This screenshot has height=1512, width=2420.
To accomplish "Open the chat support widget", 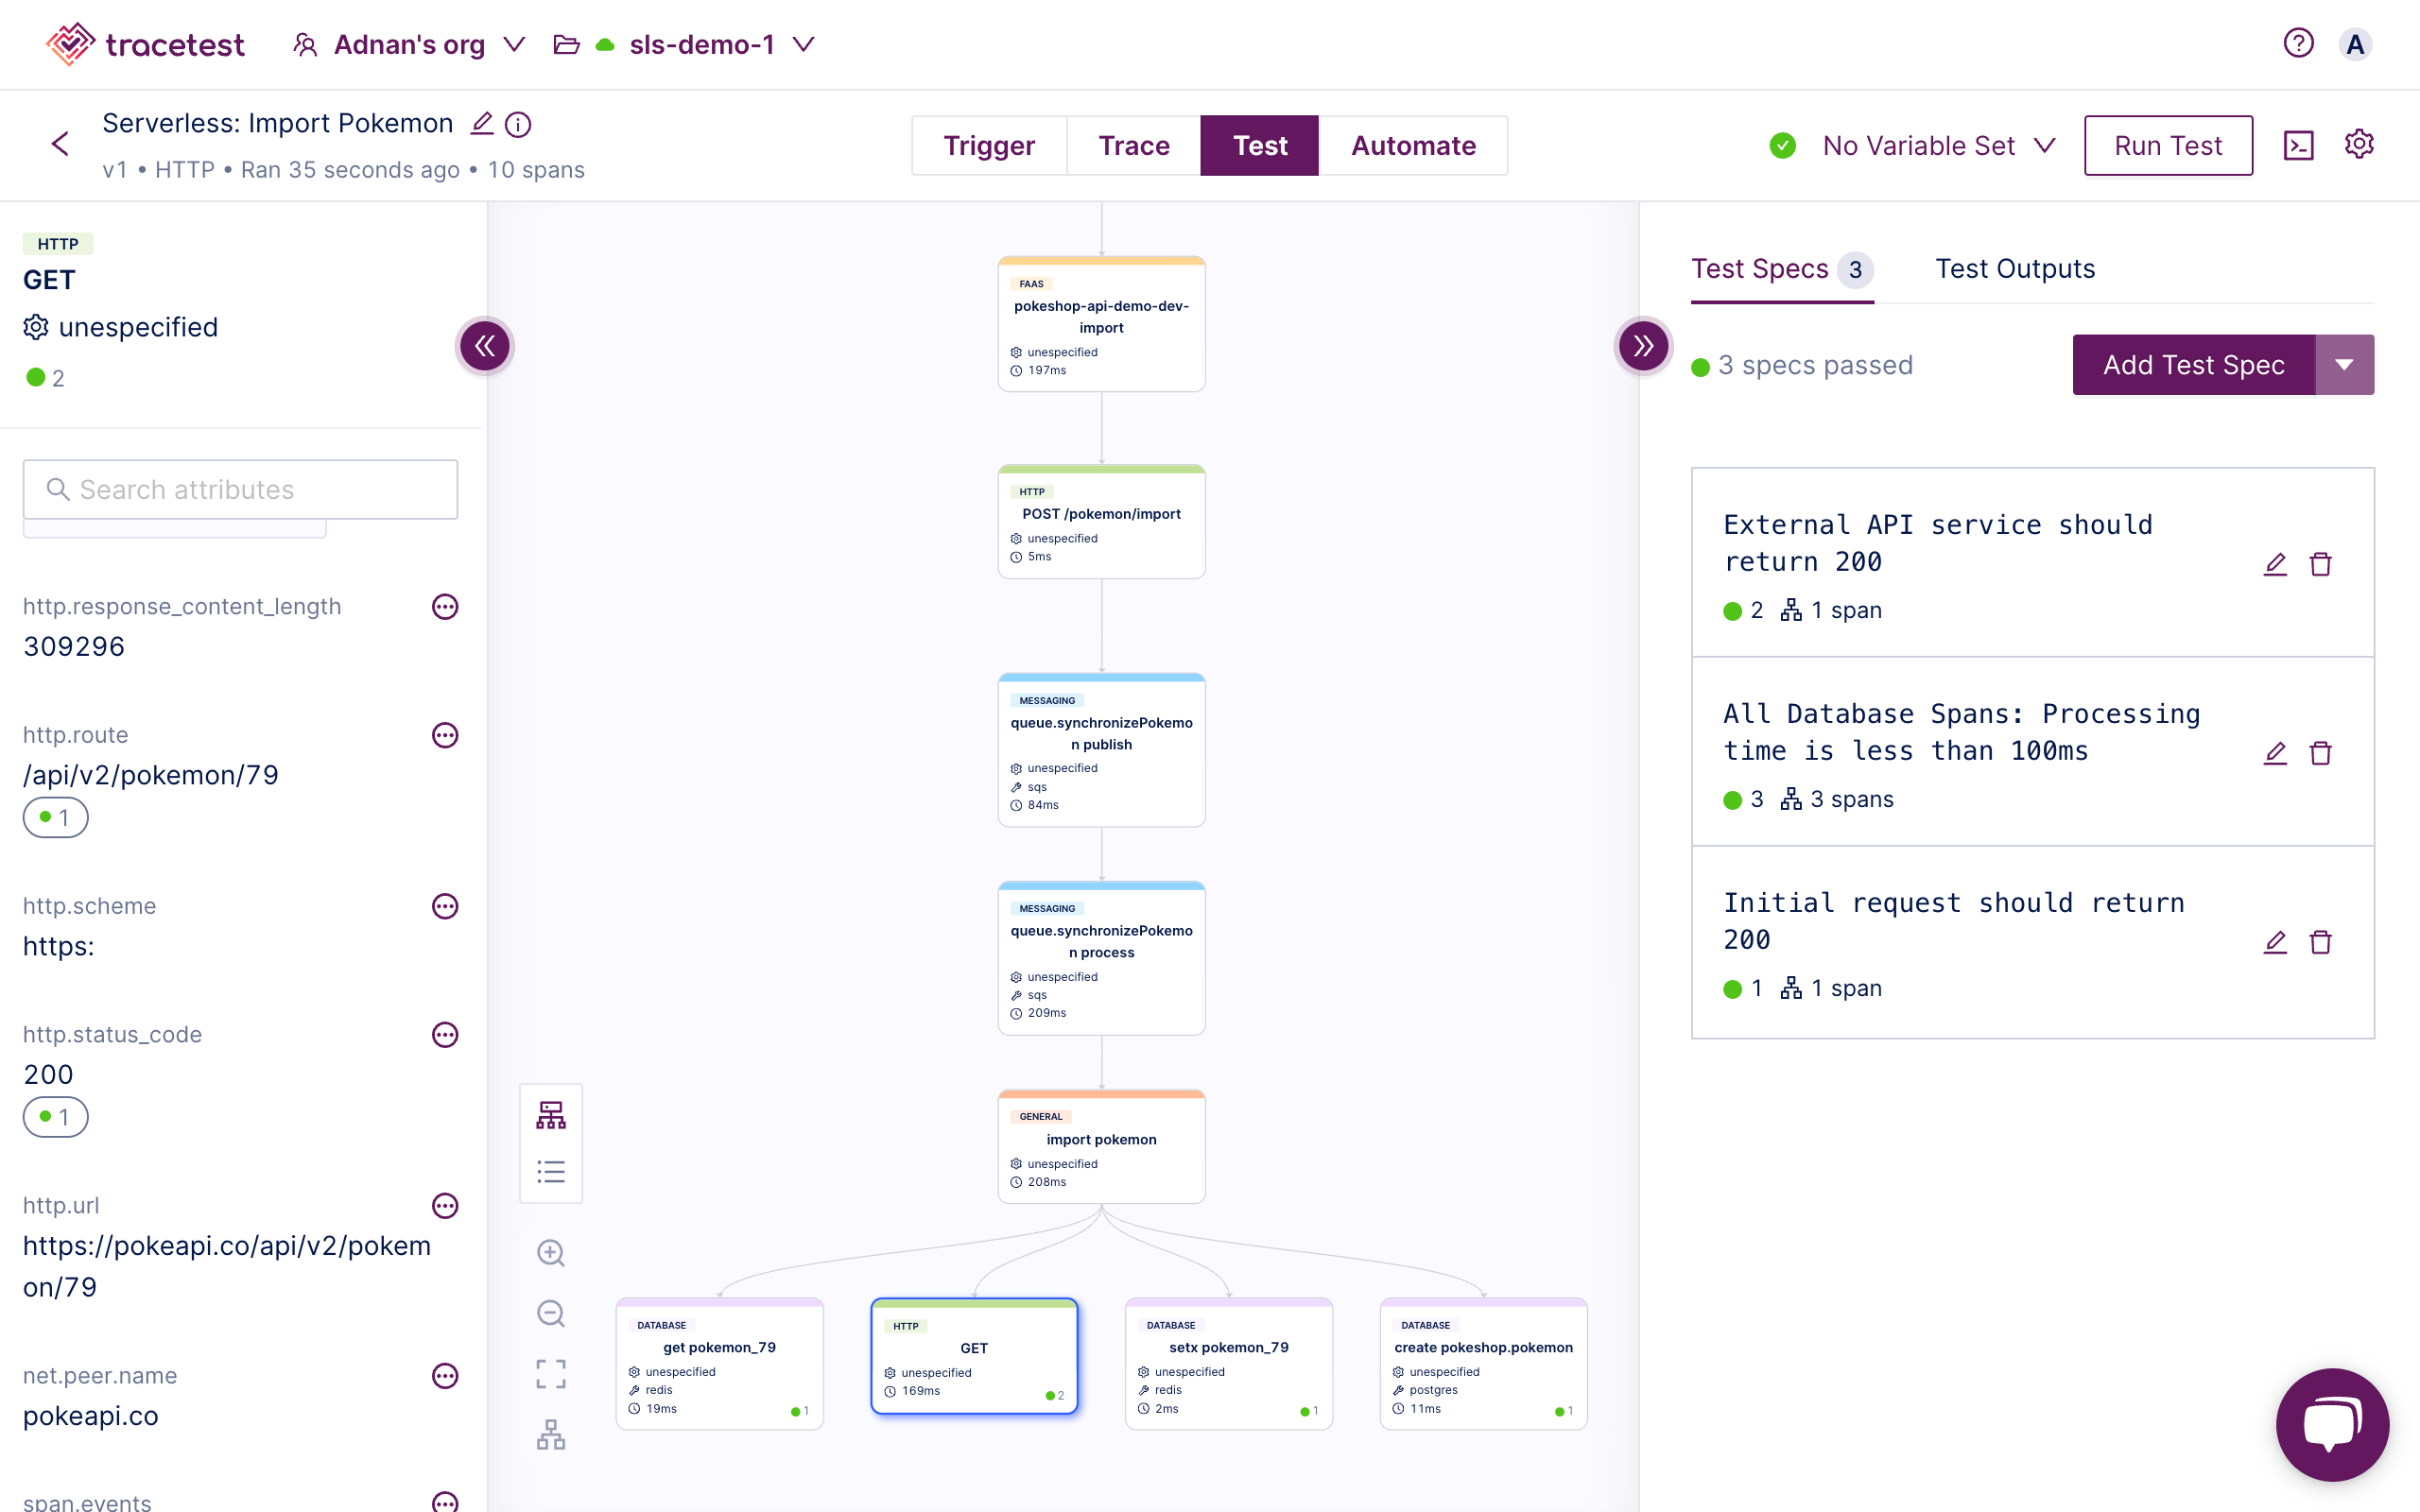I will pos(2332,1424).
